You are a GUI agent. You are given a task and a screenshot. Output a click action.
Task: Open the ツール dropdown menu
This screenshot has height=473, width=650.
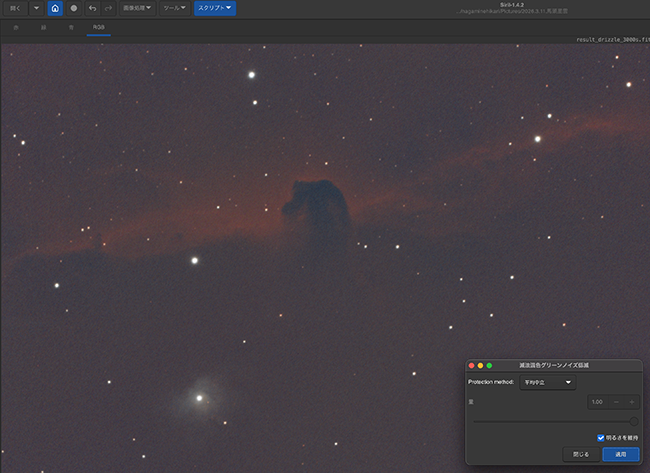coord(175,8)
